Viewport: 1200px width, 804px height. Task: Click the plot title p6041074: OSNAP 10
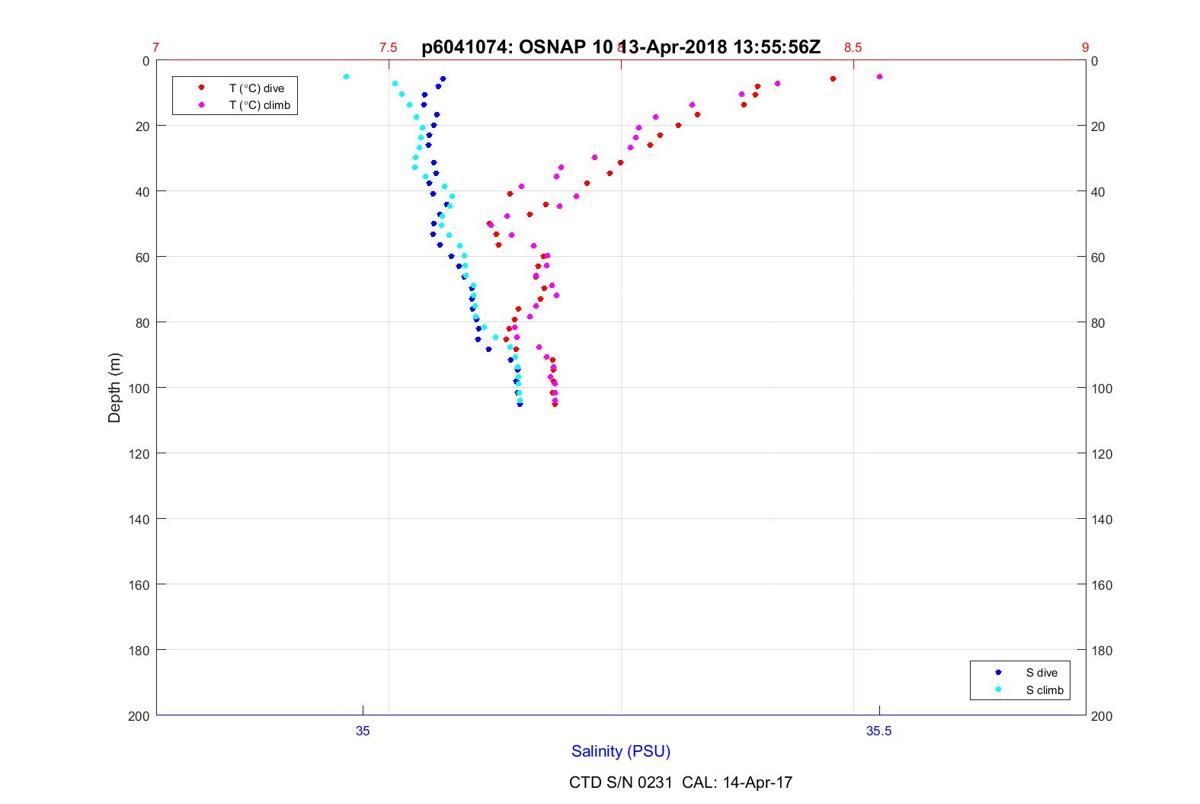click(x=517, y=47)
